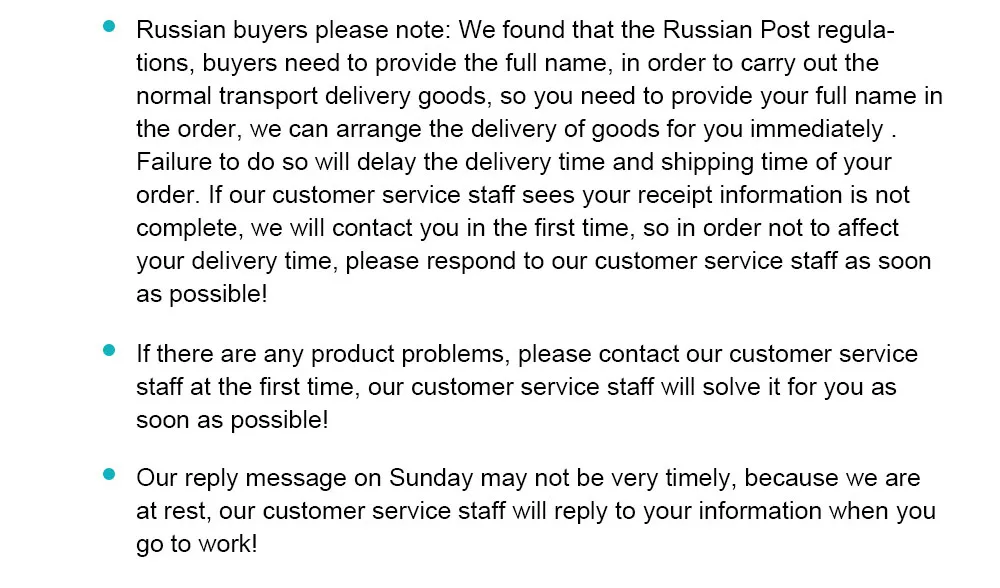Screen dimensions: 1000x588
Task: Click the phrase 'Russian buyers please note'
Action: pyautogui.click(x=293, y=31)
